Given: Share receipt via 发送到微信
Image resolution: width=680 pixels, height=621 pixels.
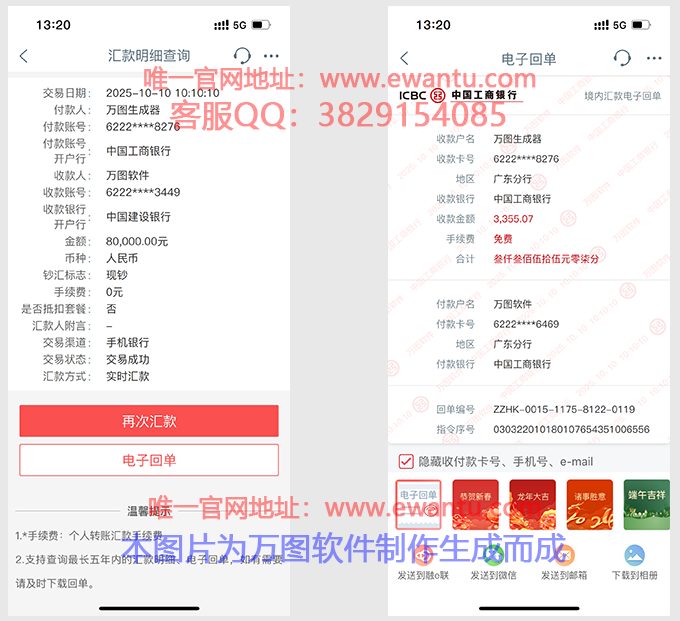Looking at the screenshot, I should (494, 563).
